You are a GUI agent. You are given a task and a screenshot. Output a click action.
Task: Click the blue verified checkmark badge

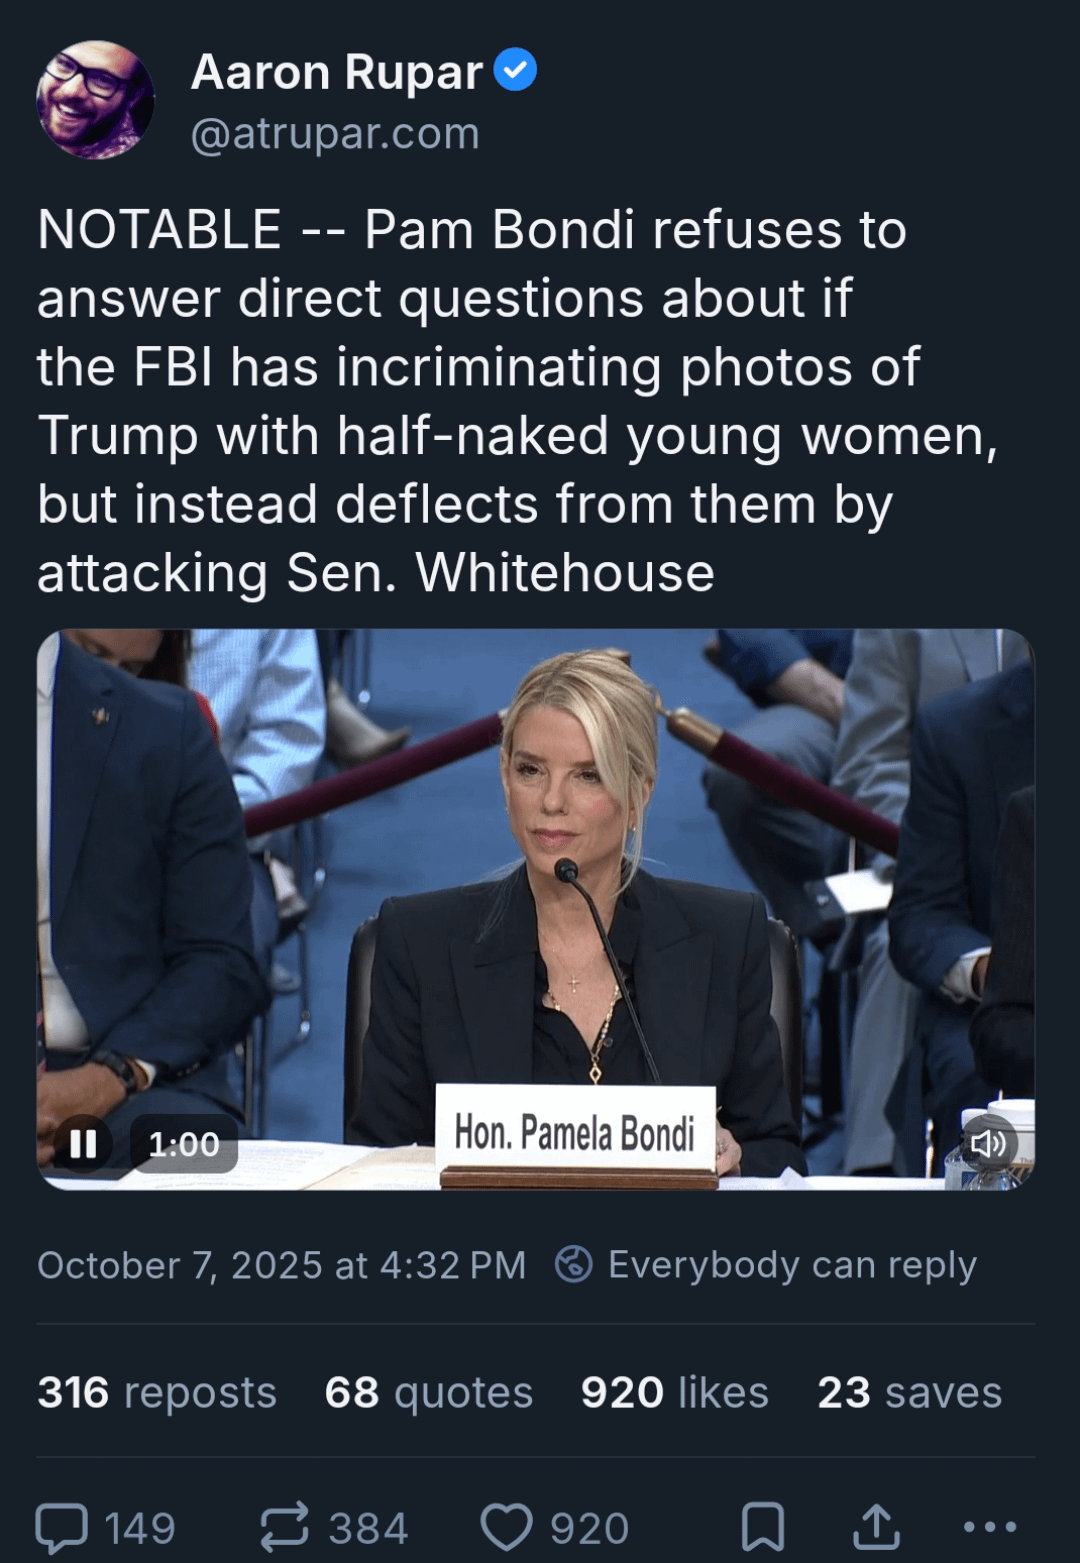pyautogui.click(x=516, y=71)
